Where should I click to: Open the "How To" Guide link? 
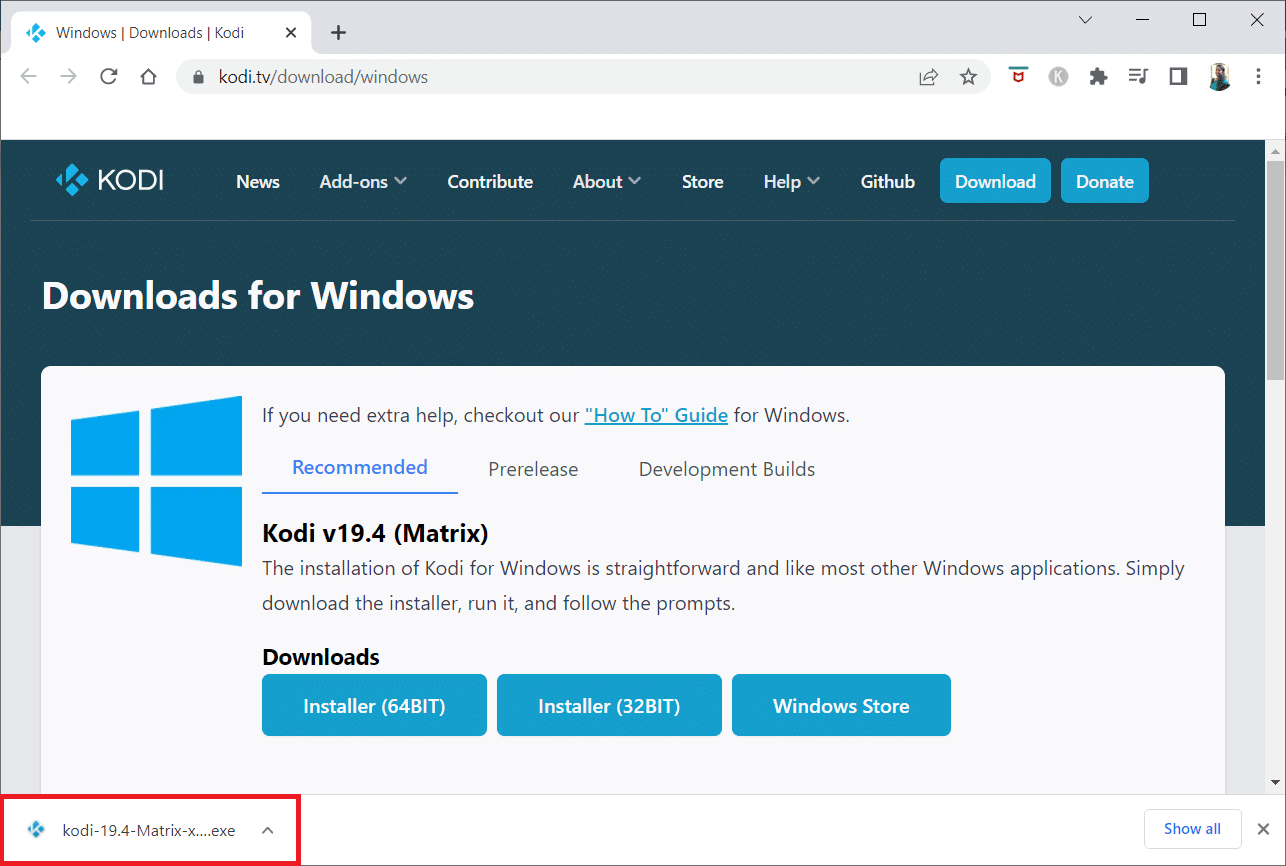tap(656, 415)
